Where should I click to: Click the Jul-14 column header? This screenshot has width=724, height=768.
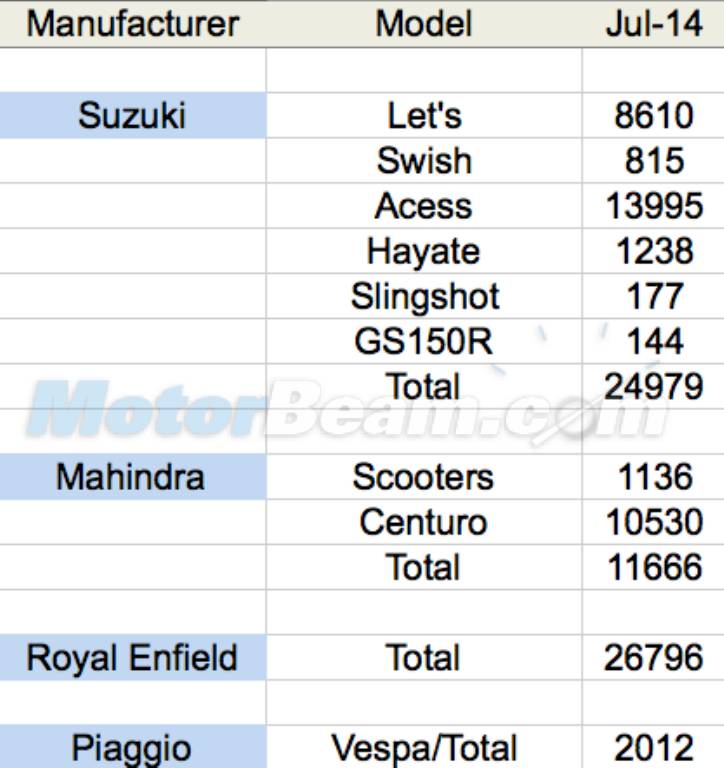coord(654,24)
